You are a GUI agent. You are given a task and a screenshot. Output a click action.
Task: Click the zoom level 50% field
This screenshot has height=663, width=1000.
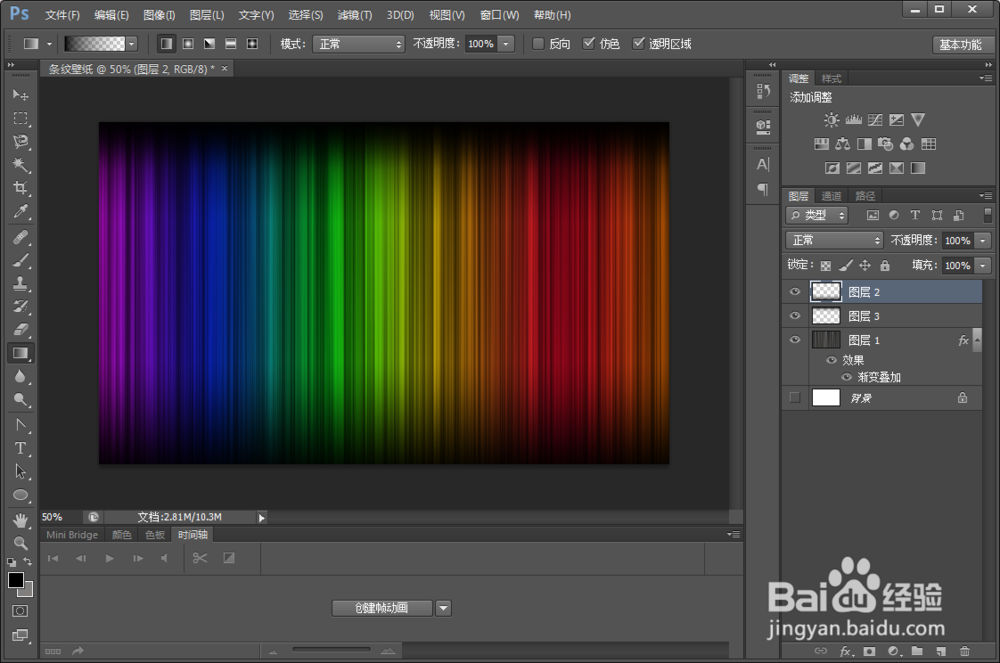point(60,517)
